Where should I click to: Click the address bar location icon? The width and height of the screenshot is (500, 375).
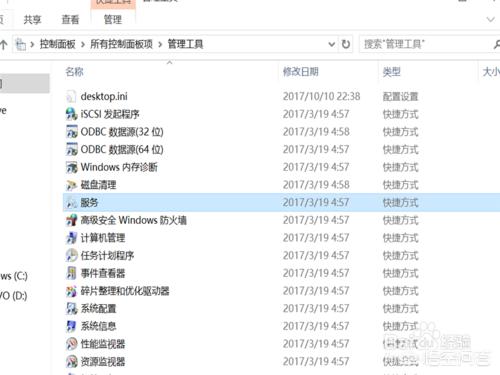pyautogui.click(x=21, y=44)
